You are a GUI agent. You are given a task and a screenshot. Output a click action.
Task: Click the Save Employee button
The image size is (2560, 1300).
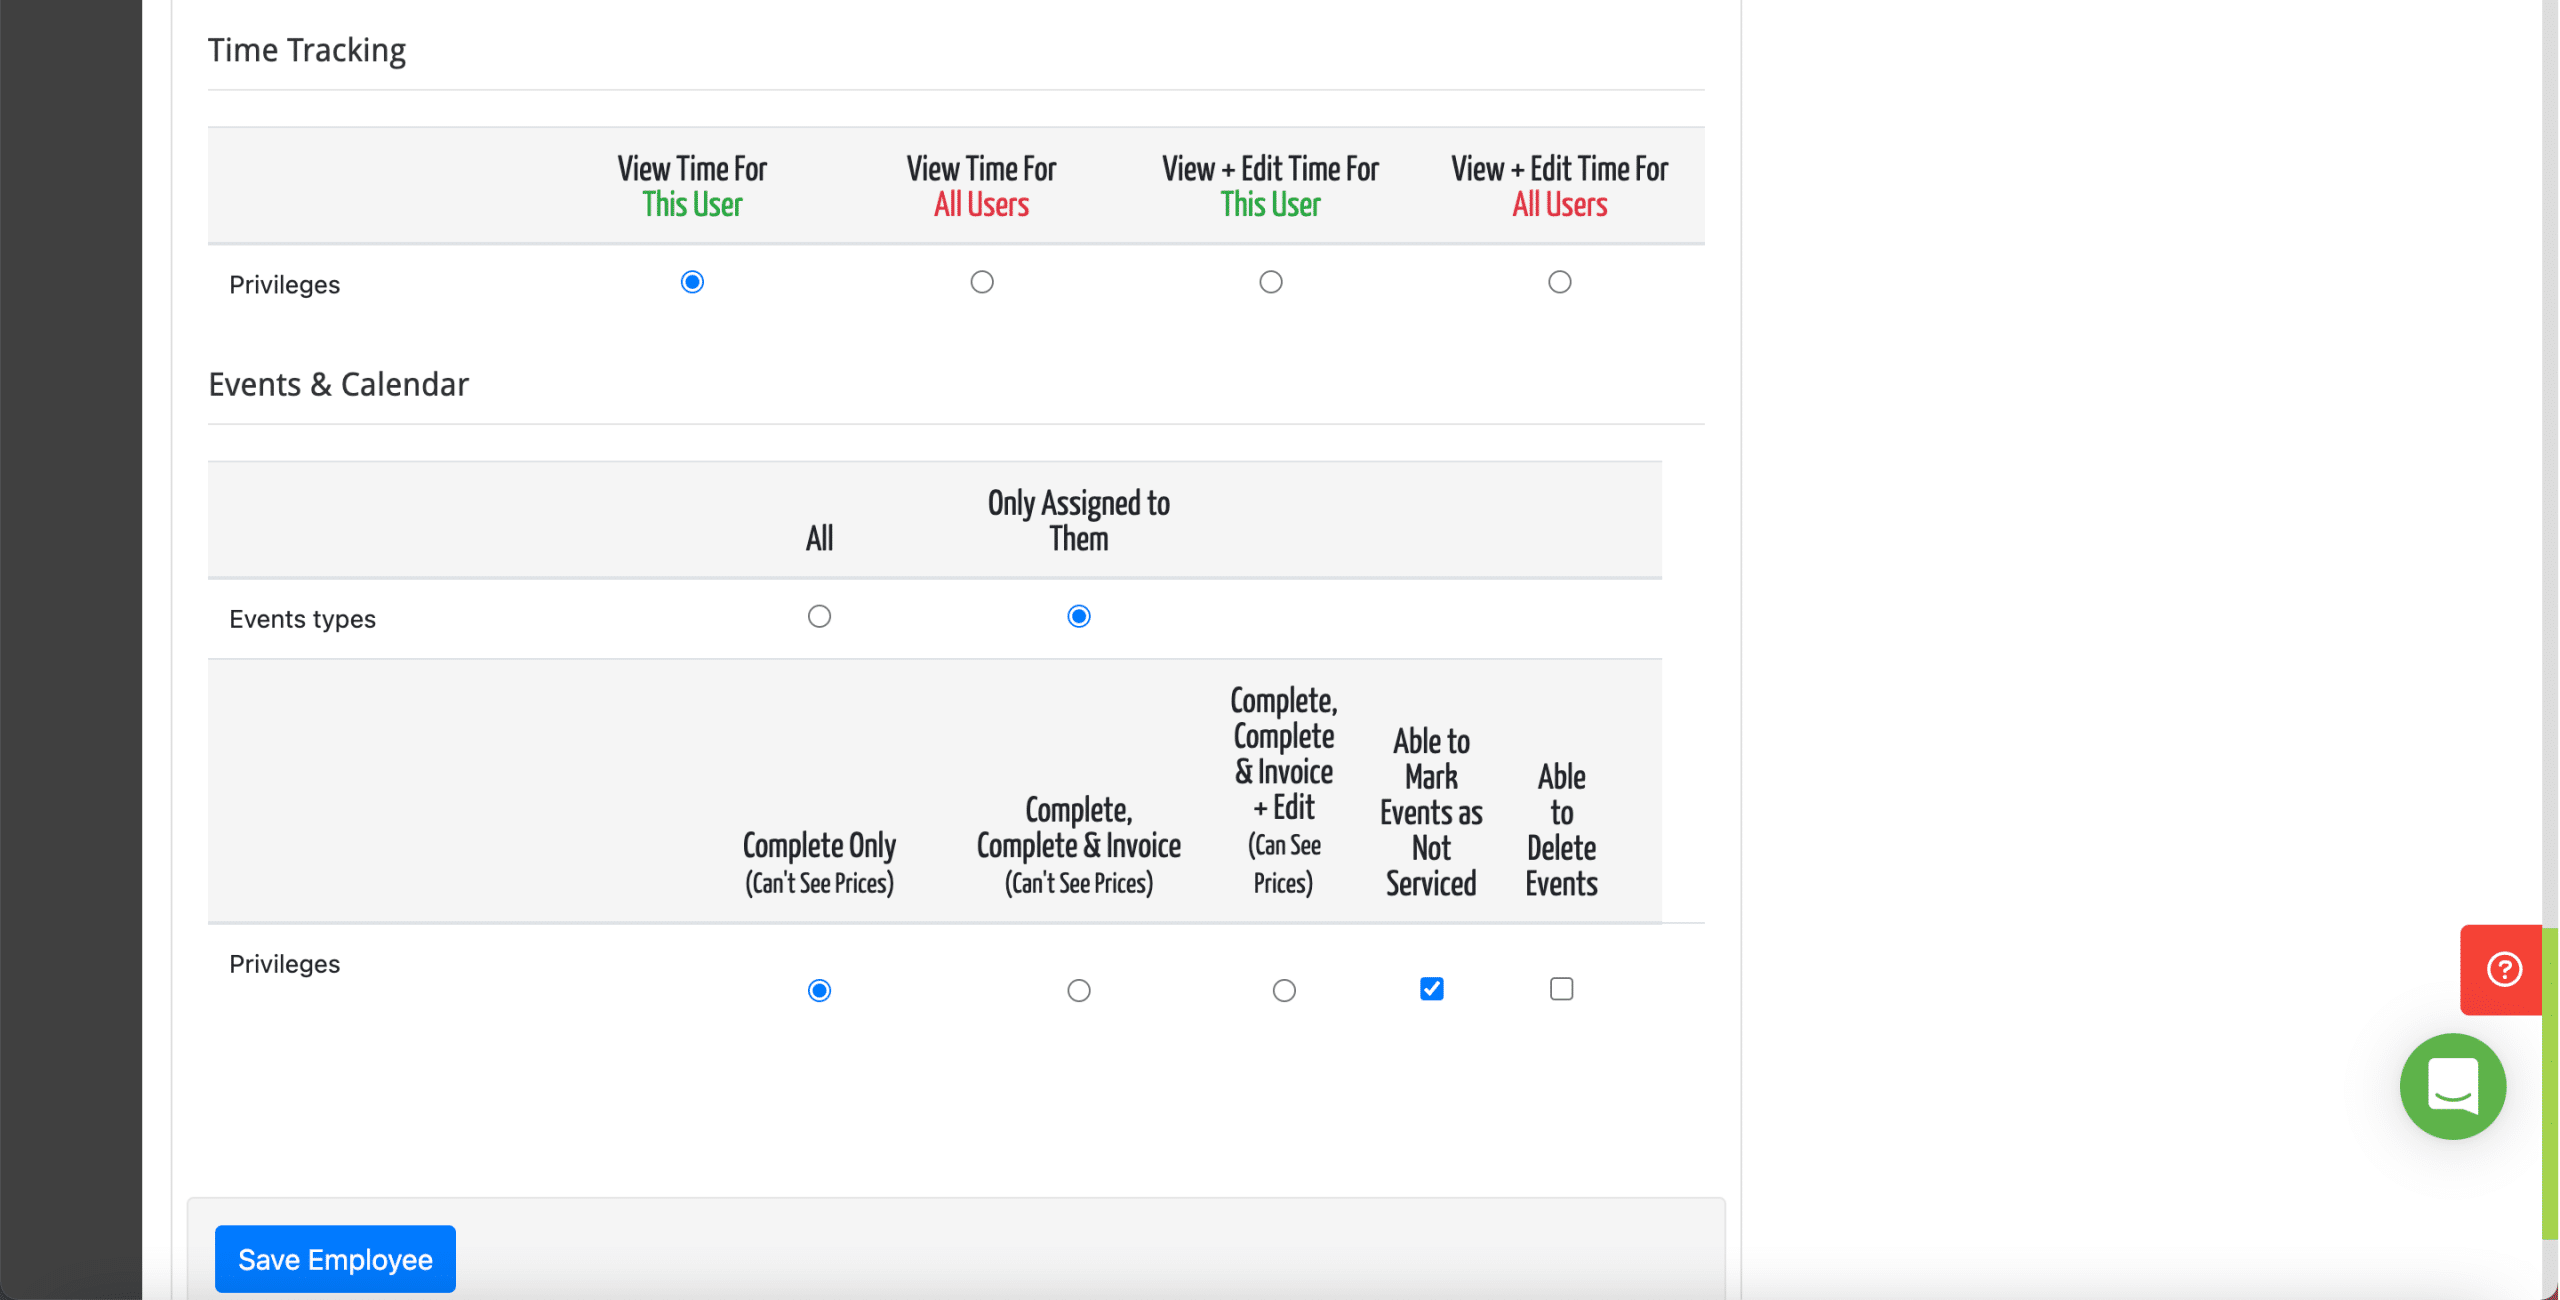coord(335,1259)
